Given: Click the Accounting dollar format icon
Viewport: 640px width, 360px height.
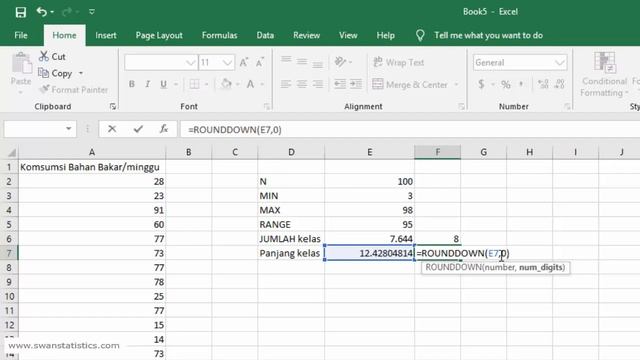Looking at the screenshot, I should [481, 84].
